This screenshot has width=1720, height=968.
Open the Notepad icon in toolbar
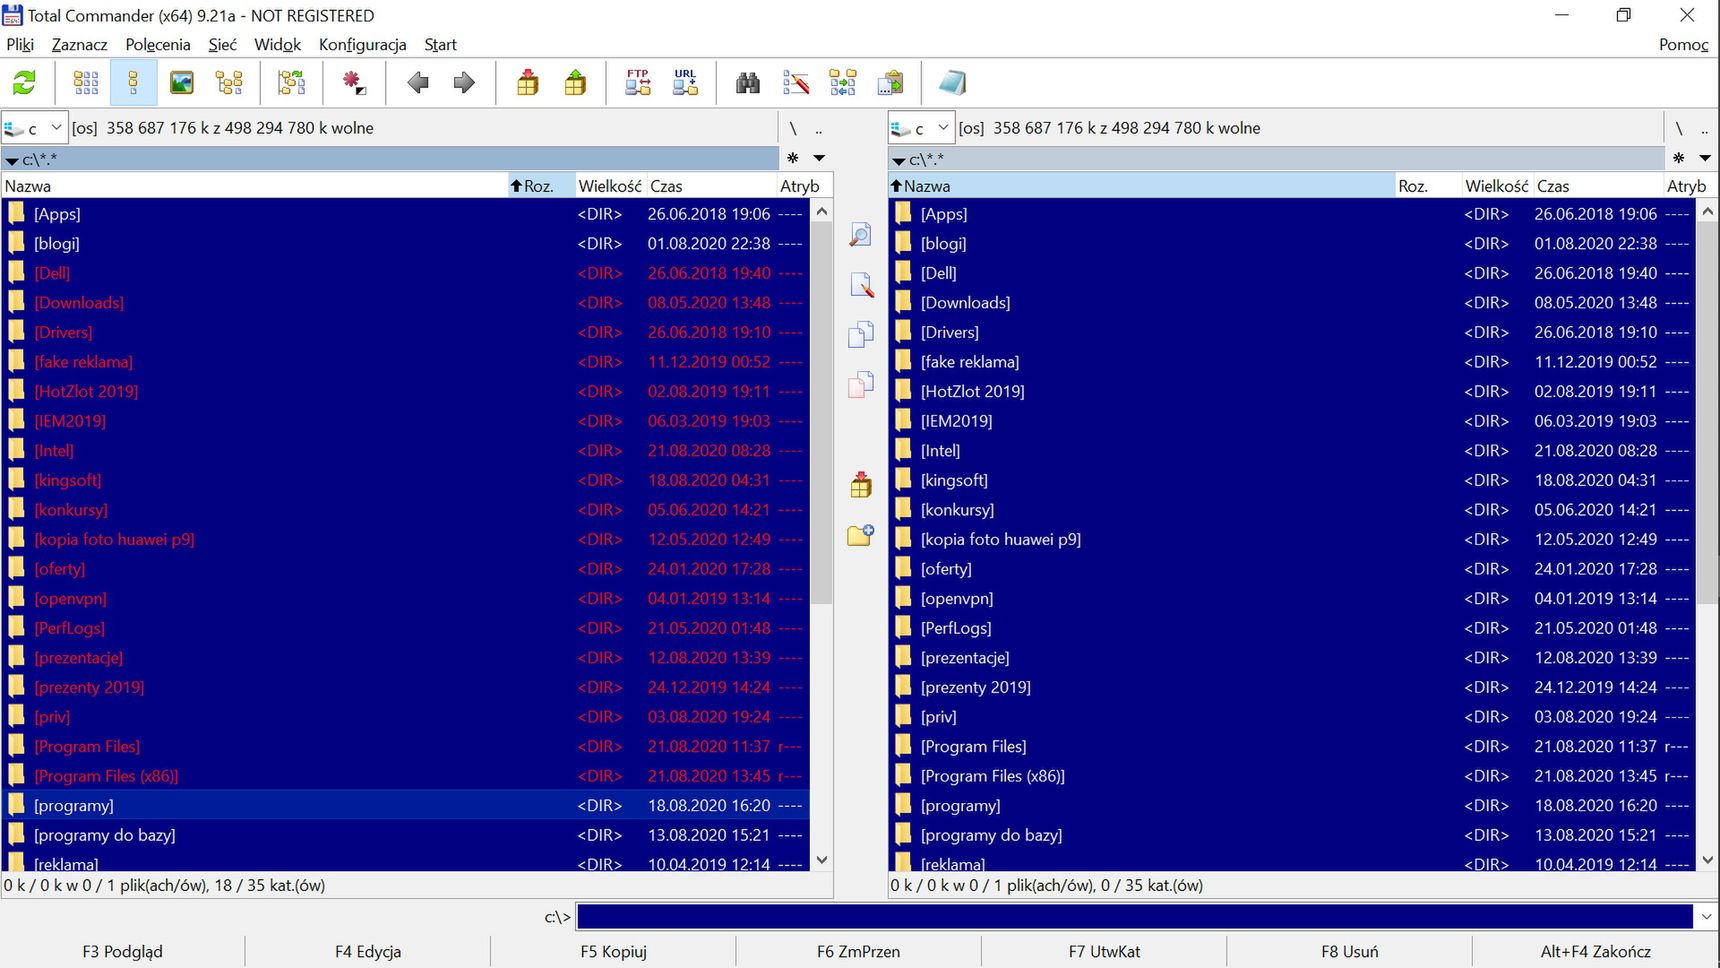(x=953, y=83)
